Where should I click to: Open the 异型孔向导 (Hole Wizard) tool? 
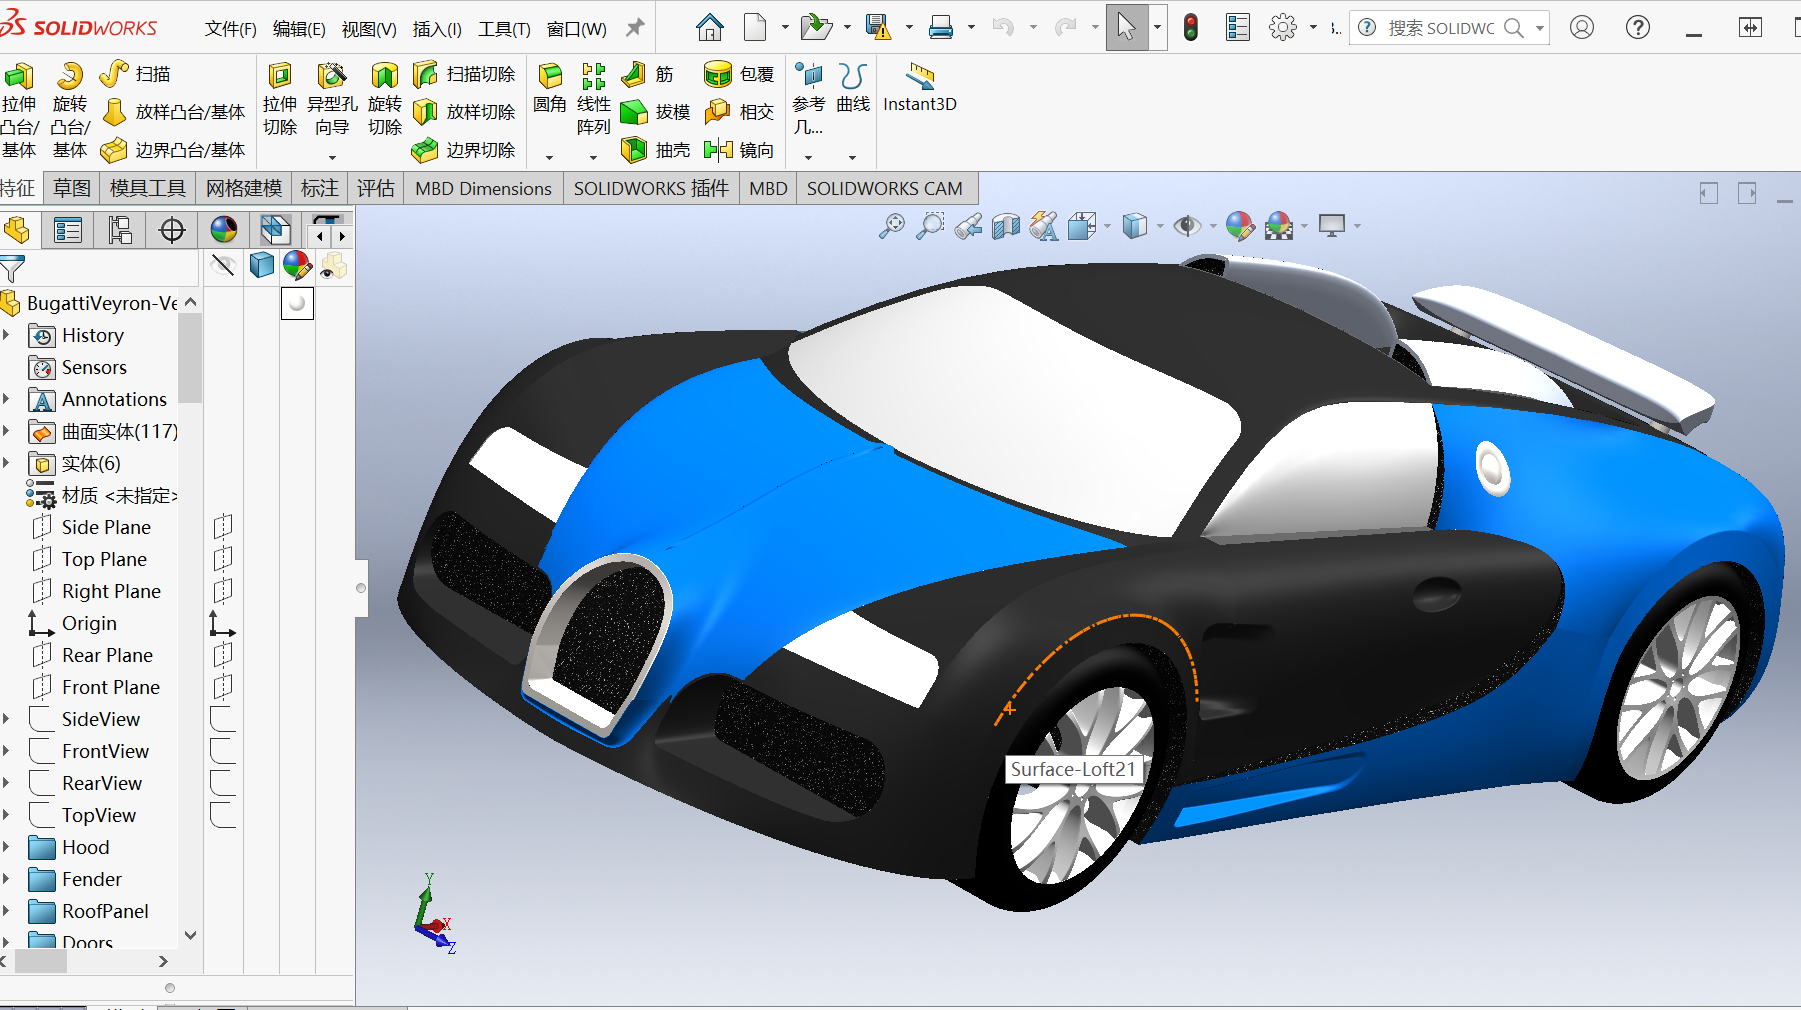tap(332, 100)
